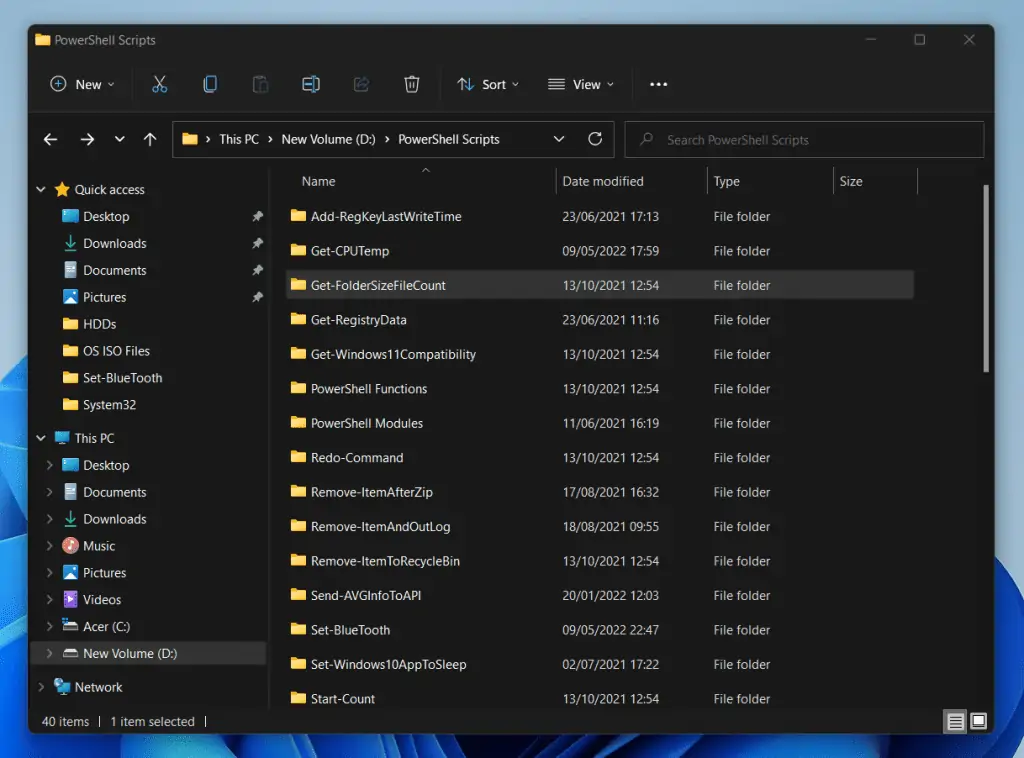Open the View layout dropdown
1024x758 pixels.
click(x=581, y=84)
